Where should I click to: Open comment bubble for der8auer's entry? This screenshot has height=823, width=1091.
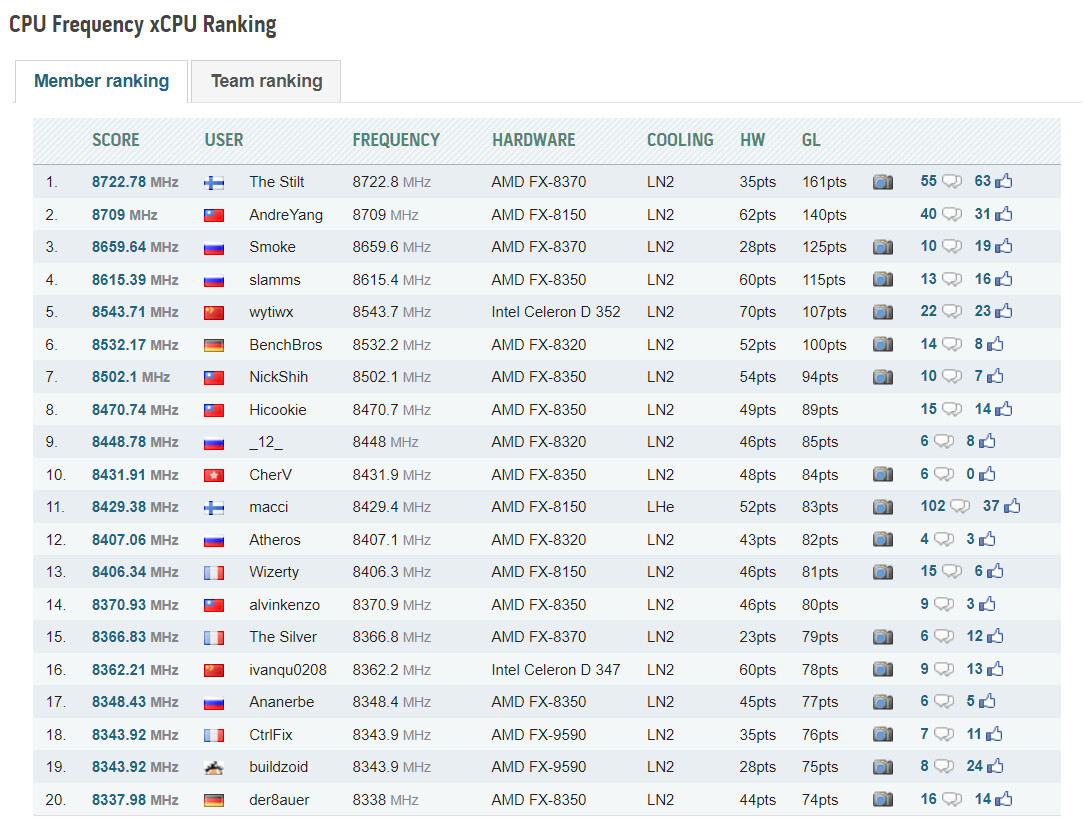pos(952,799)
